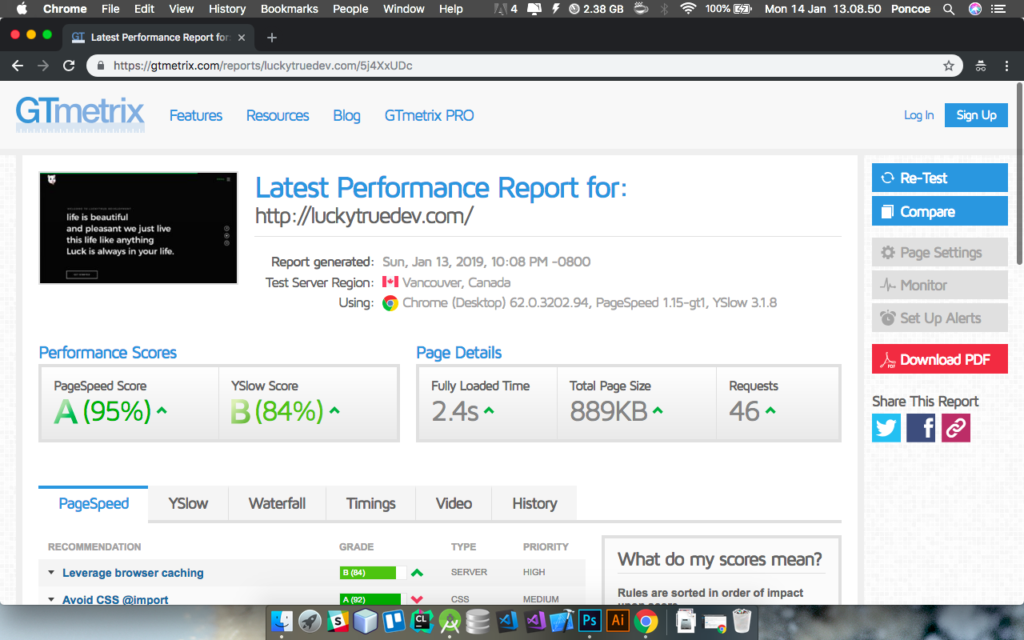
Task: Open Page Settings
Action: coord(939,252)
